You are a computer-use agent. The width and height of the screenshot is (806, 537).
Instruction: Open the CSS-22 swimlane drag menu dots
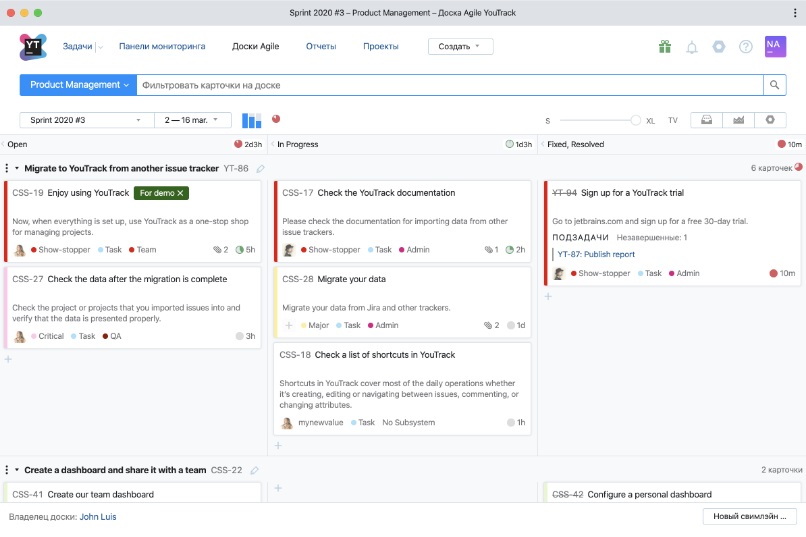pyautogui.click(x=7, y=470)
